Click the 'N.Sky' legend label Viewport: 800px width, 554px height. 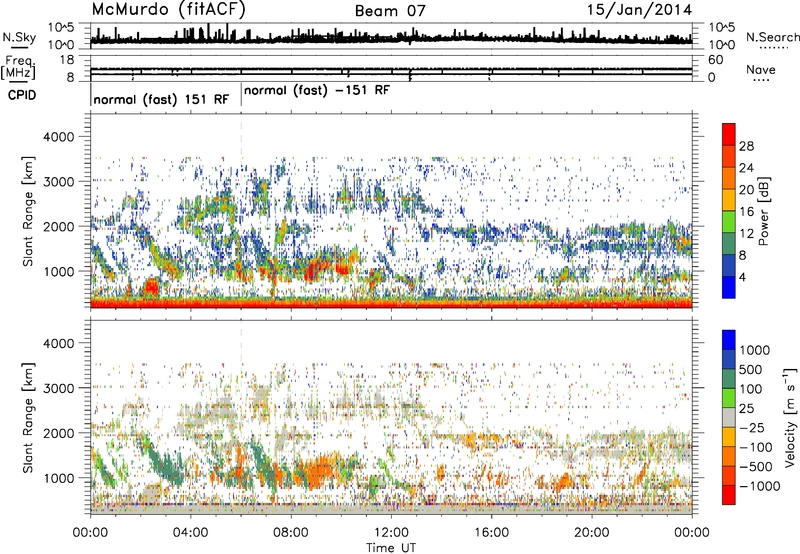click(x=19, y=37)
